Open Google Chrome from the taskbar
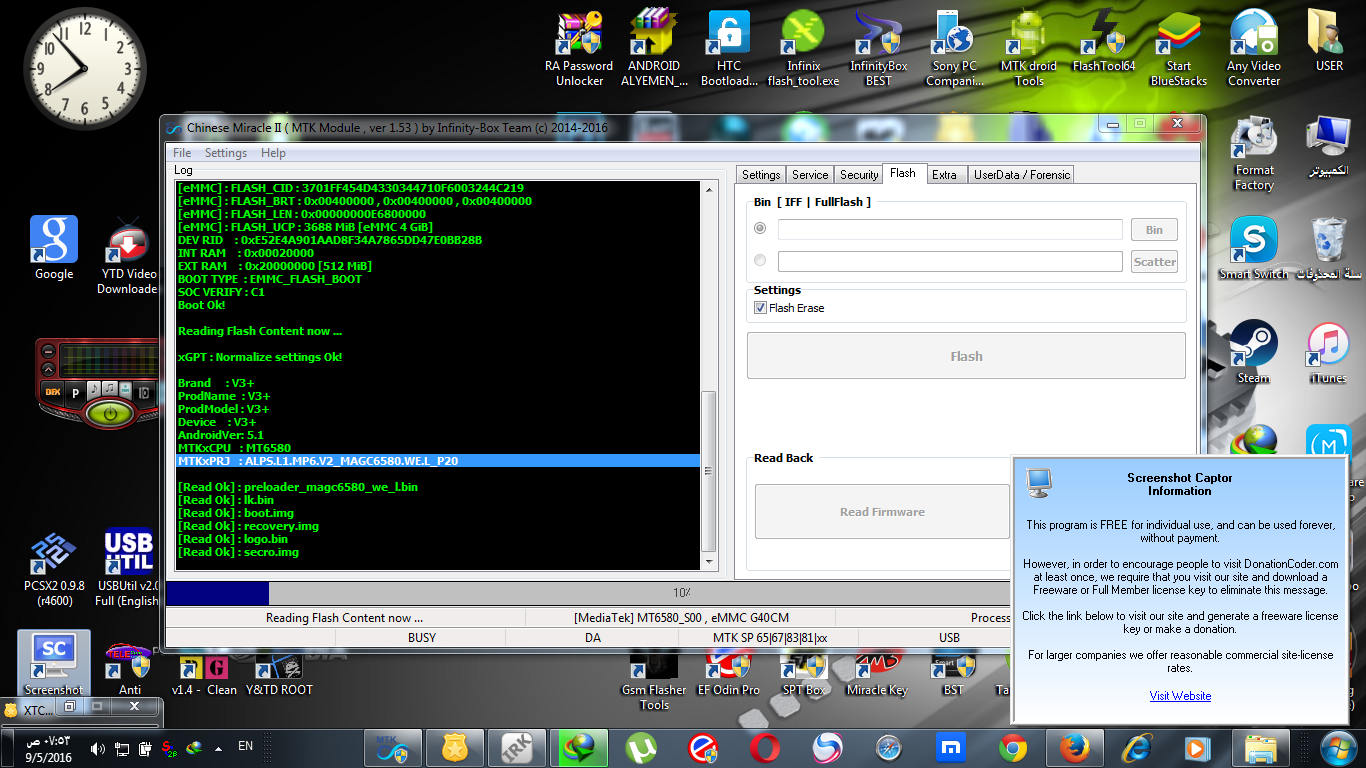Screen dimensions: 1366x768 1013,748
